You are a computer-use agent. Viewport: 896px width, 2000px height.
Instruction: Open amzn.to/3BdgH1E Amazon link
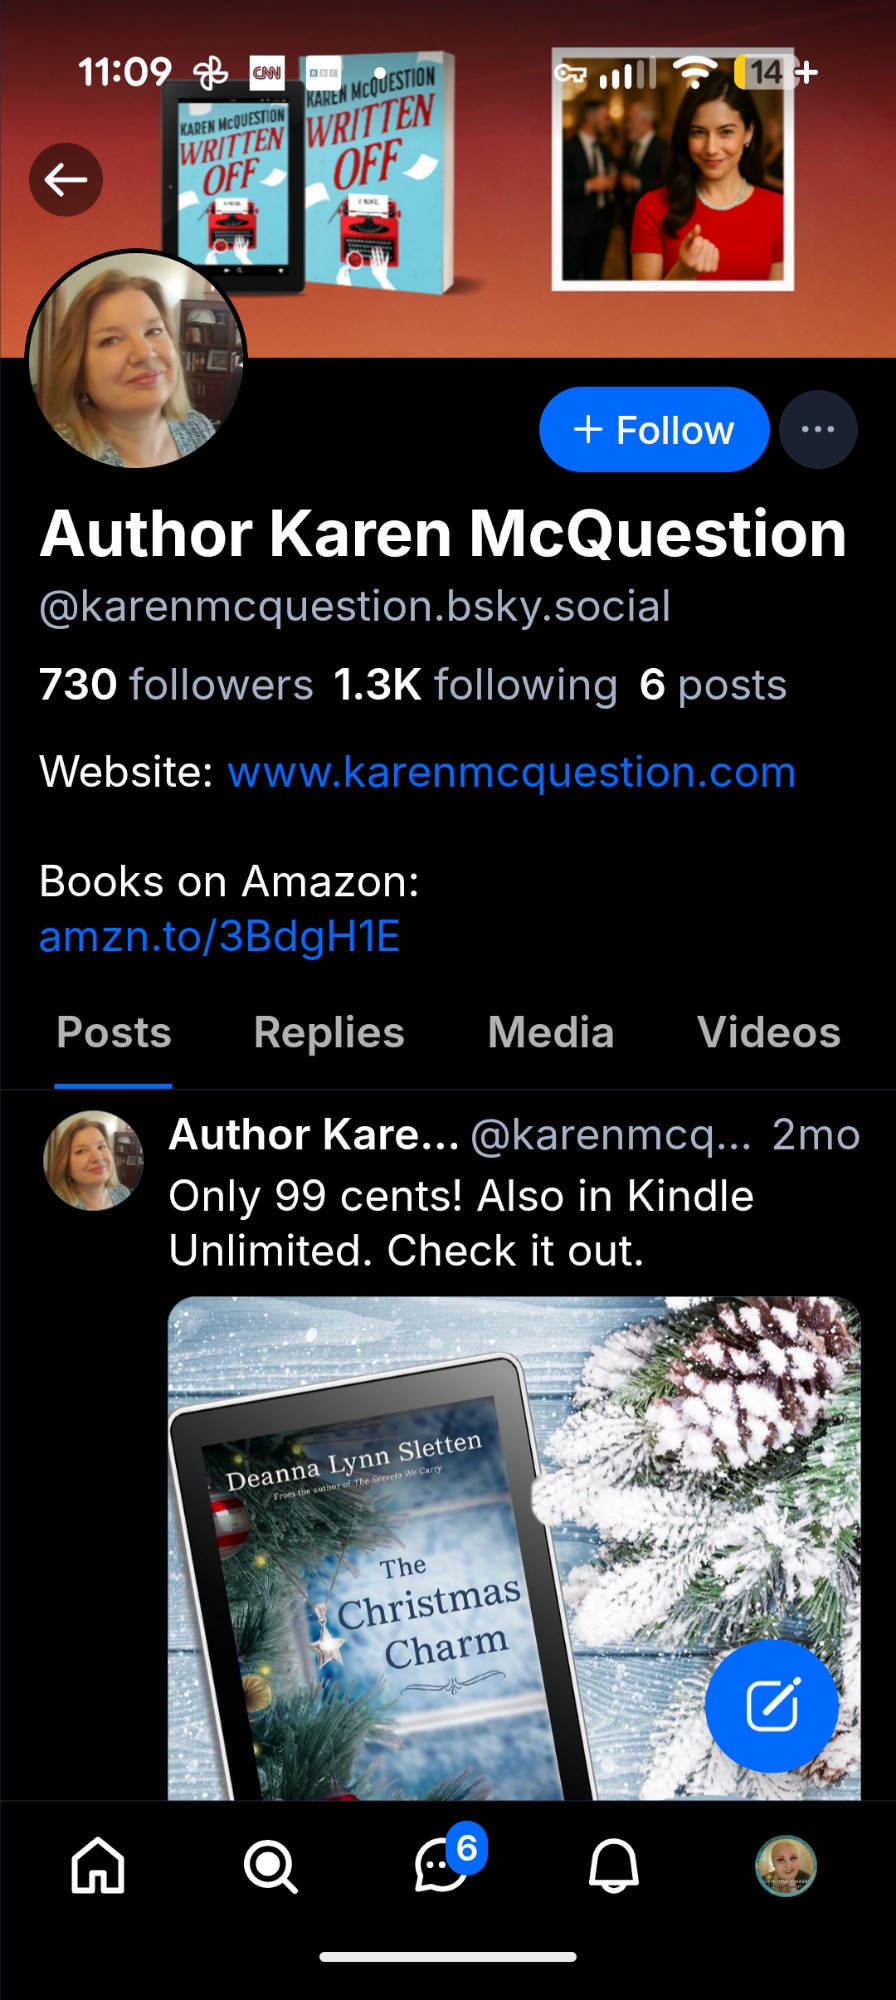[220, 938]
